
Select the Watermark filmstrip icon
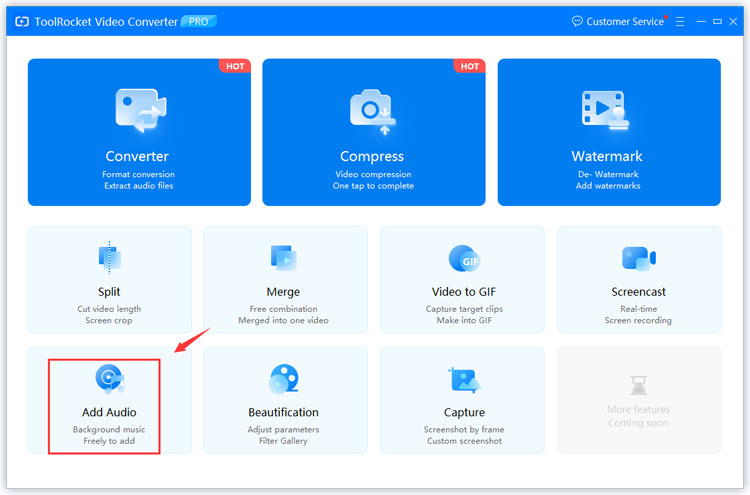coord(605,110)
